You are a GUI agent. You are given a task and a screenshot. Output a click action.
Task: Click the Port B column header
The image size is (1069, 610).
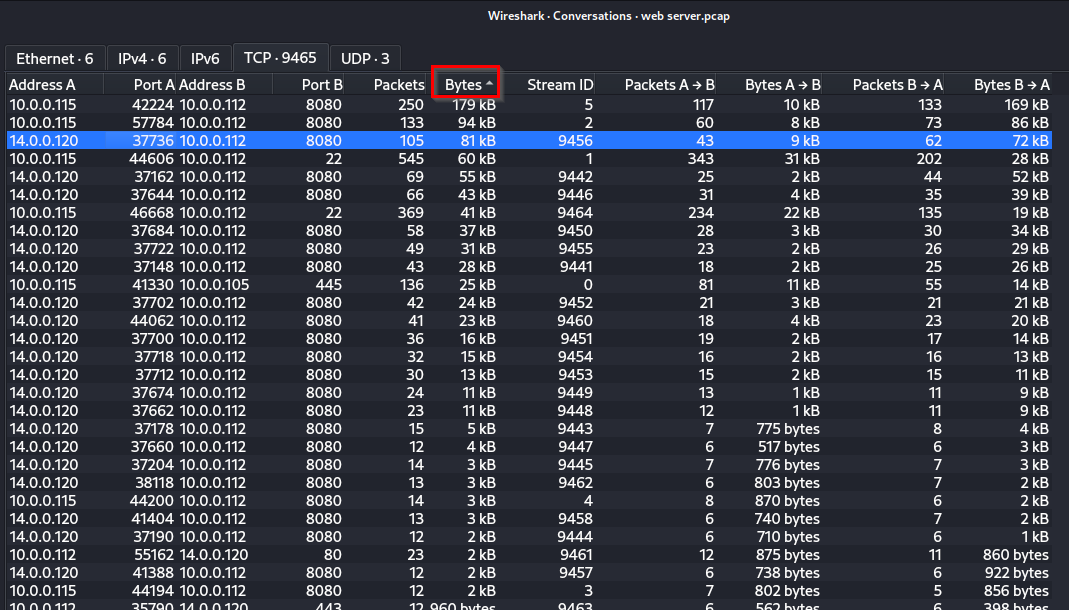pyautogui.click(x=322, y=85)
